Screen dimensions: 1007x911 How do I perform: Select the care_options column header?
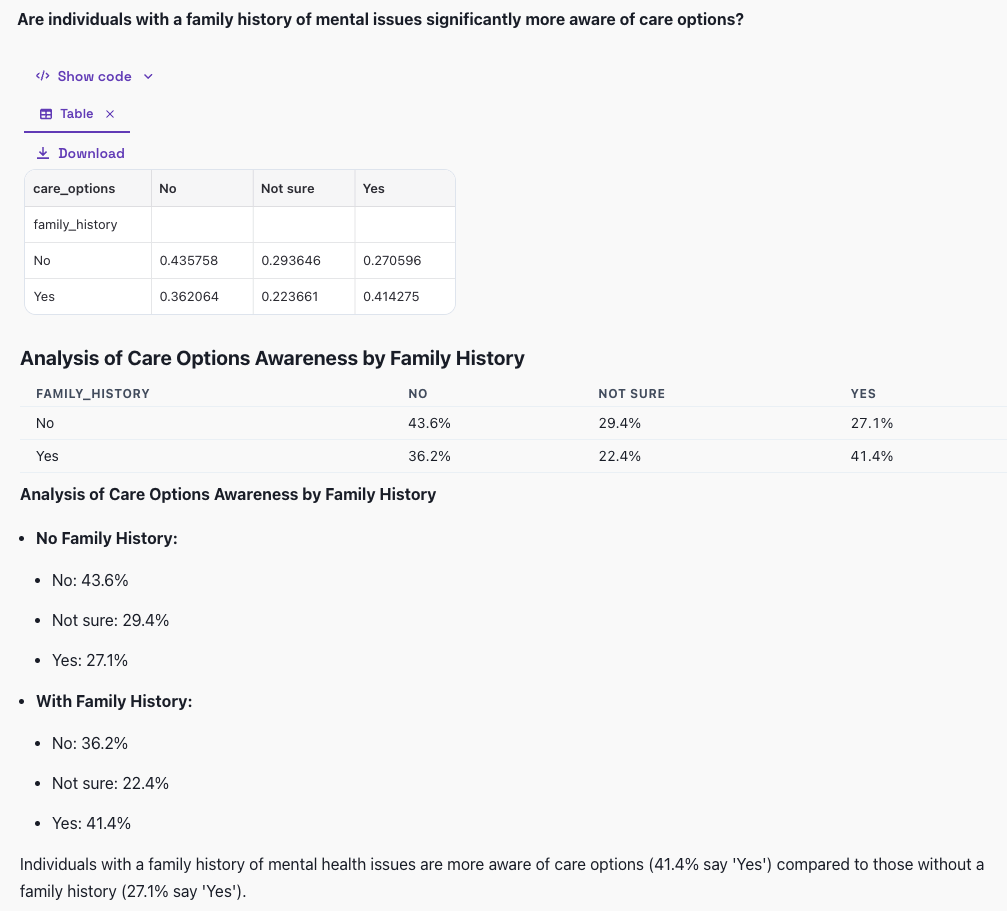pos(74,188)
